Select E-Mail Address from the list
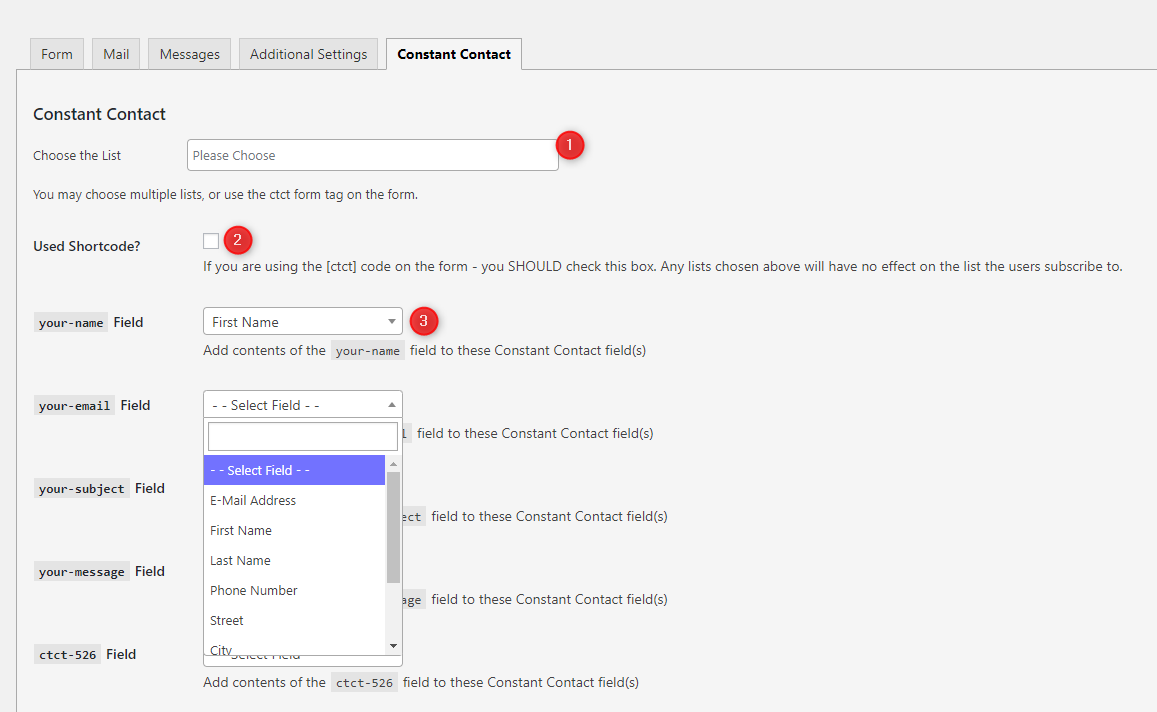The height and width of the screenshot is (712, 1157). coord(294,500)
